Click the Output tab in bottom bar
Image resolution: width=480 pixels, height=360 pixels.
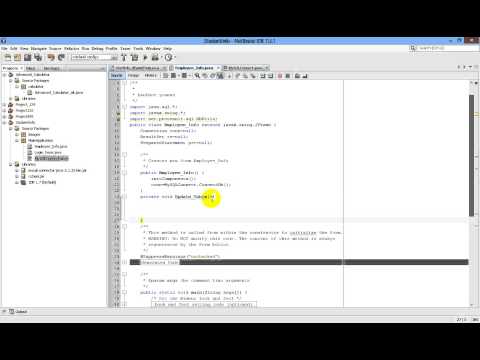(21, 311)
